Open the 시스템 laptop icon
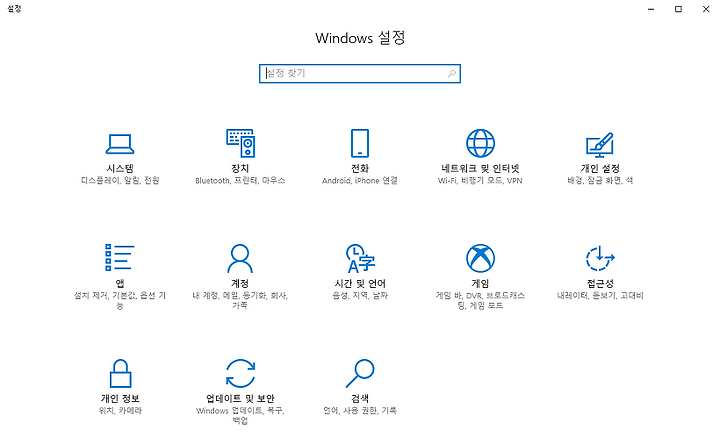 (x=120, y=144)
